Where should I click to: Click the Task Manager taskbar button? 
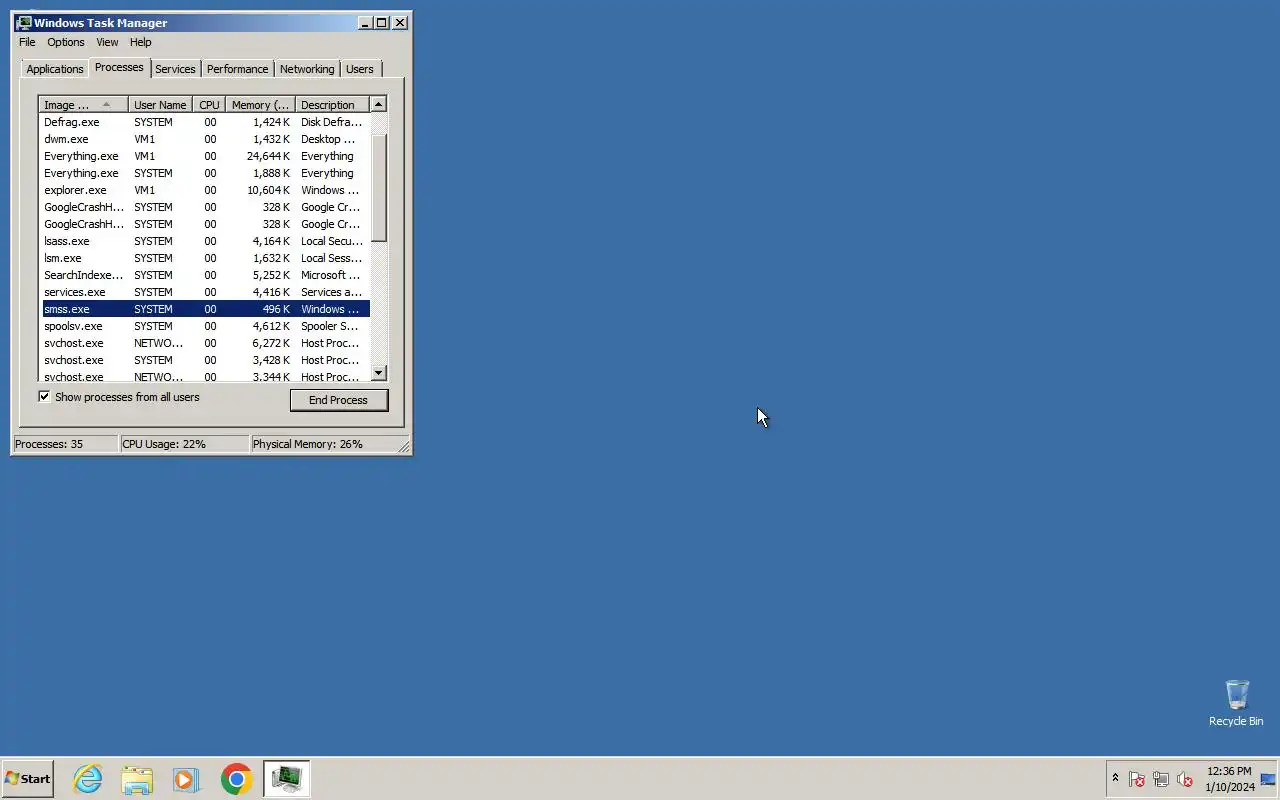point(287,779)
